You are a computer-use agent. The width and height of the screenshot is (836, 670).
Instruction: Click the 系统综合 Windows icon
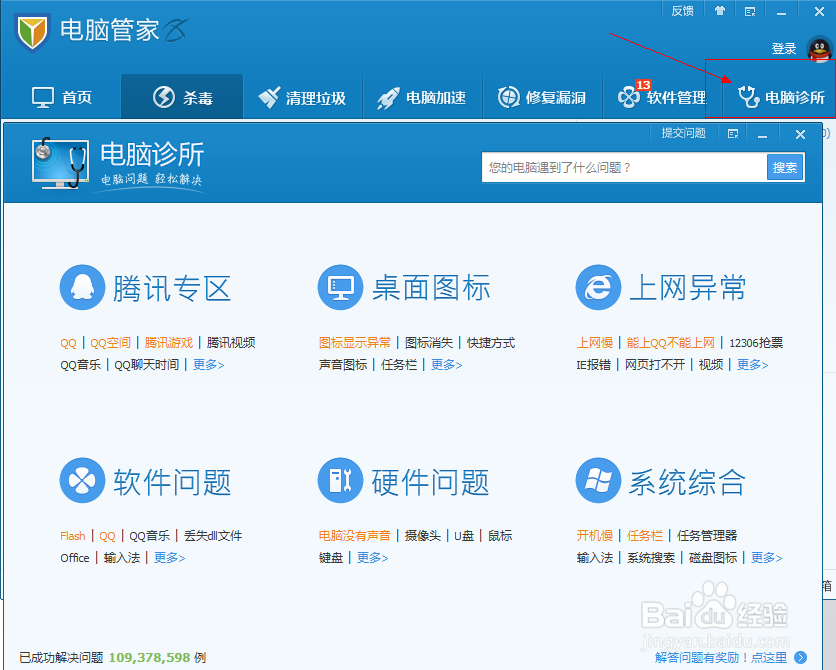point(598,480)
